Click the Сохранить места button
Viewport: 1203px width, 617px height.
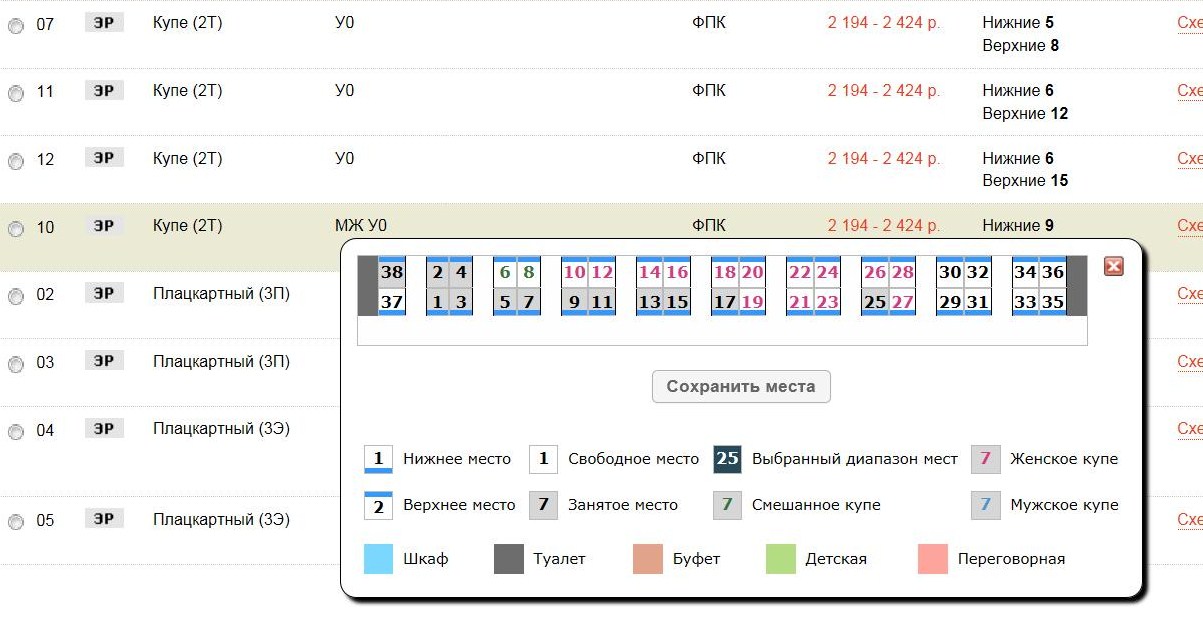click(741, 387)
